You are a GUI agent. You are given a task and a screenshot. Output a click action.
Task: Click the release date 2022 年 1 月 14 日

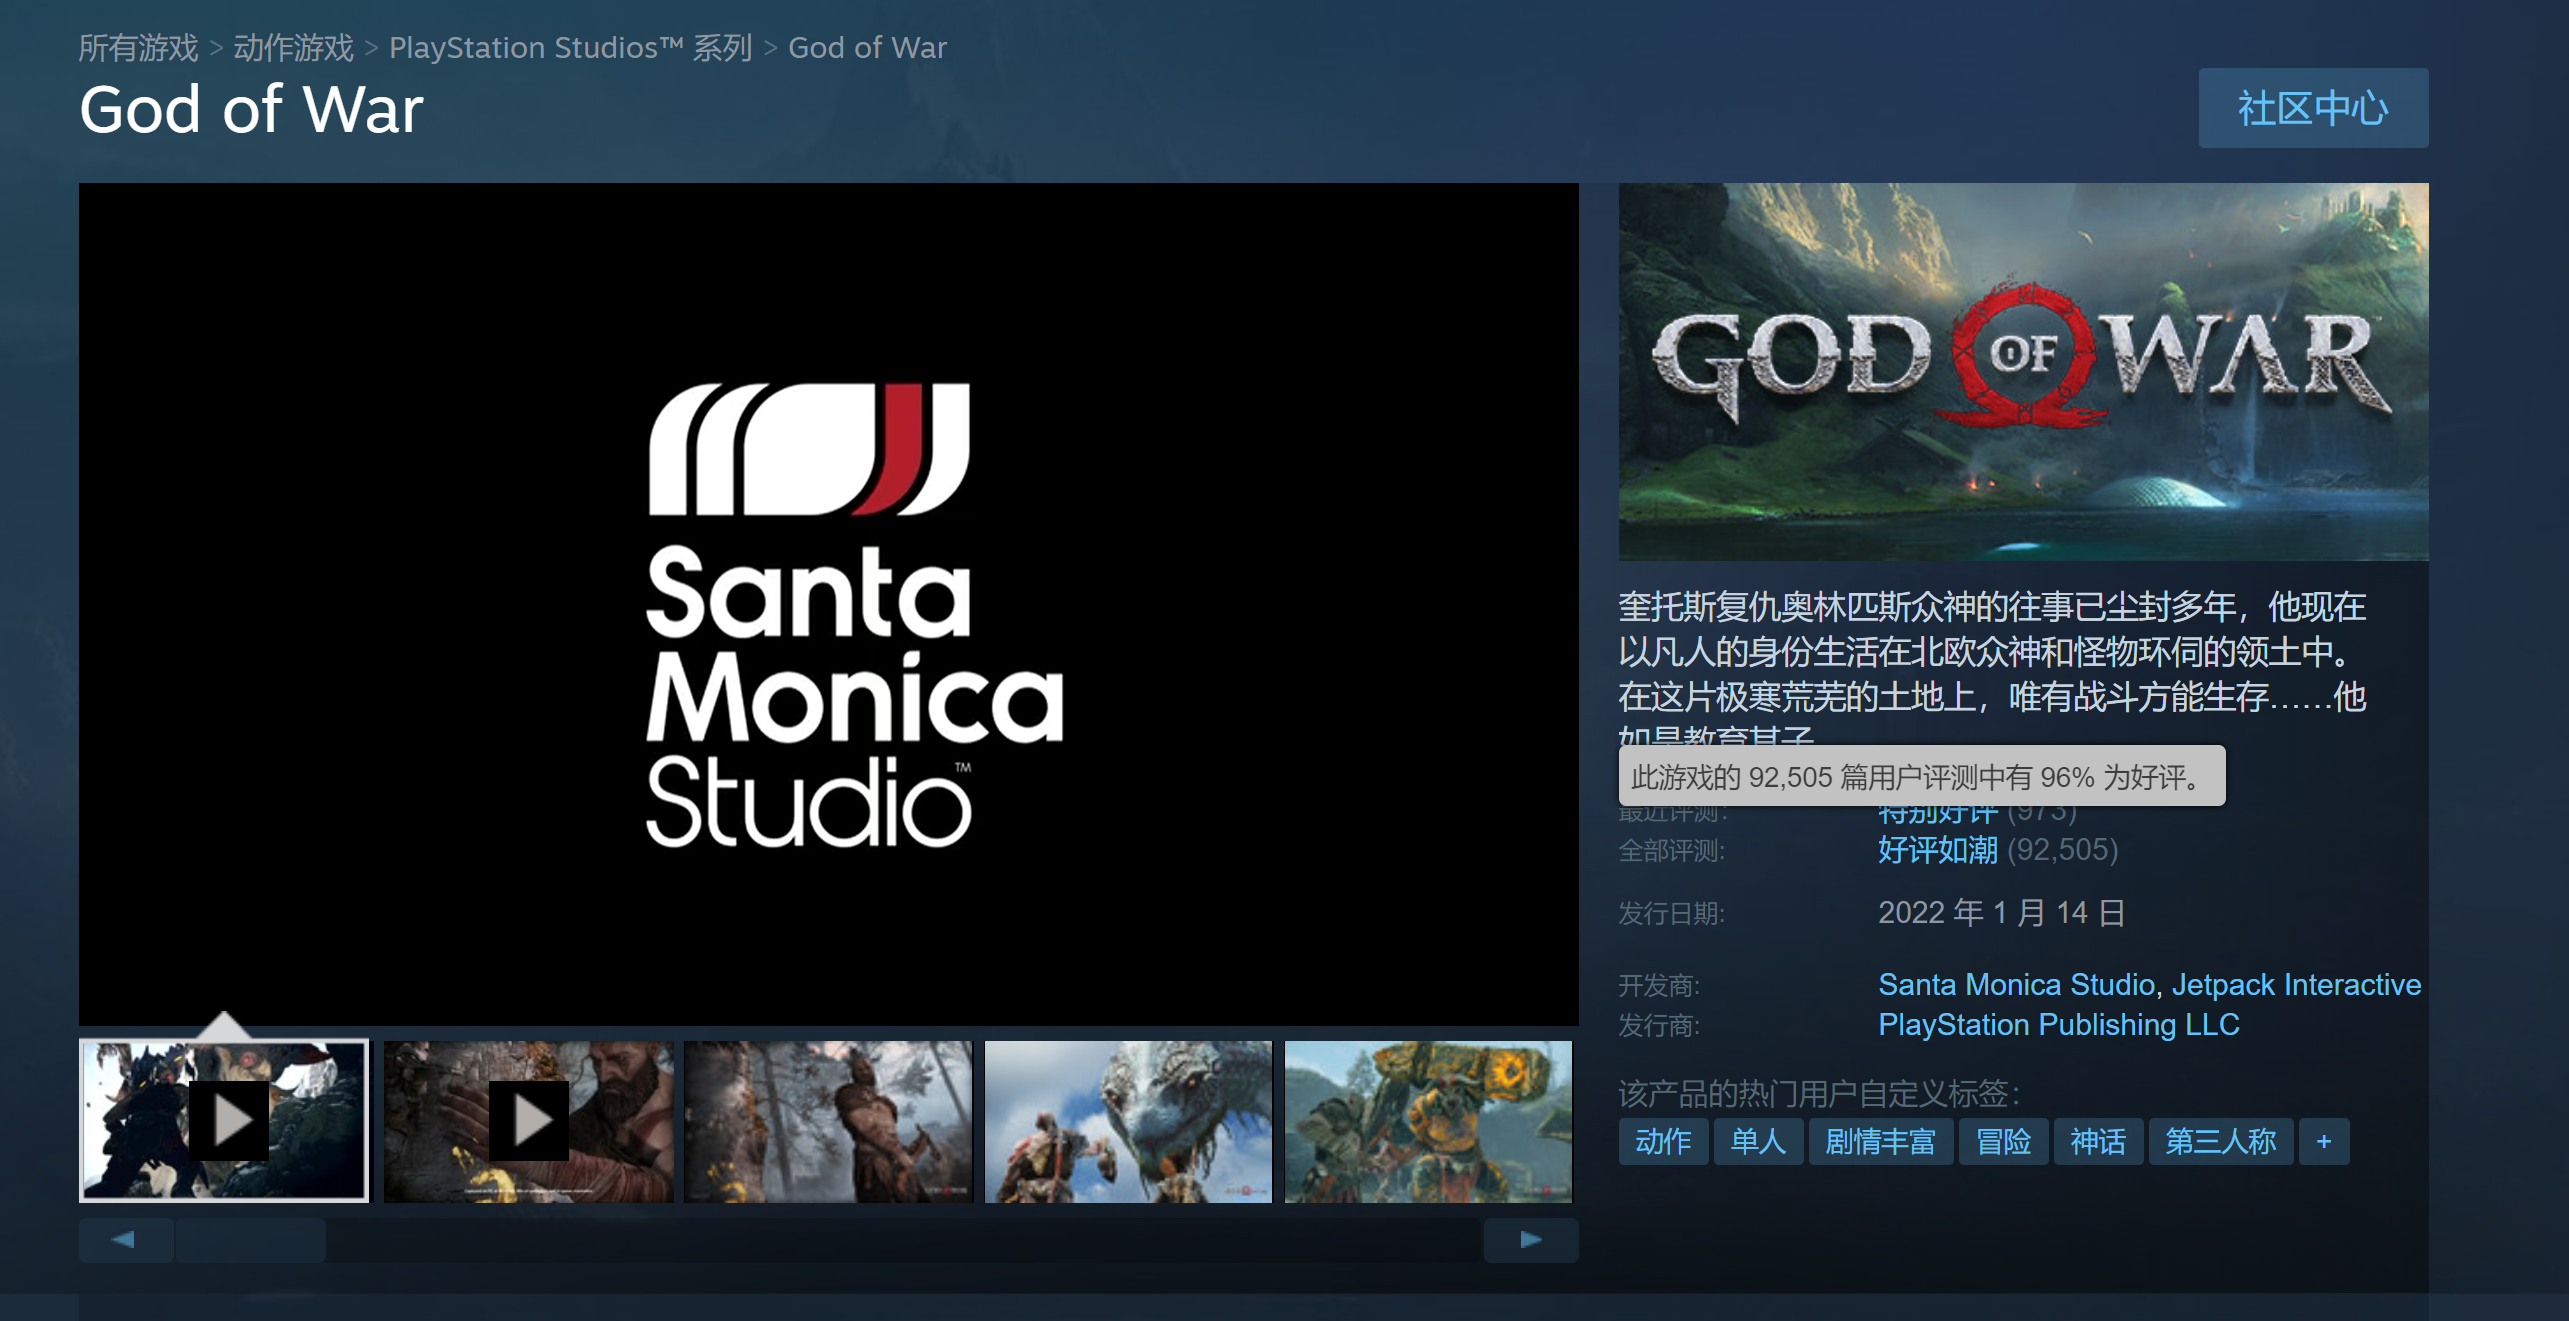coord(2001,913)
